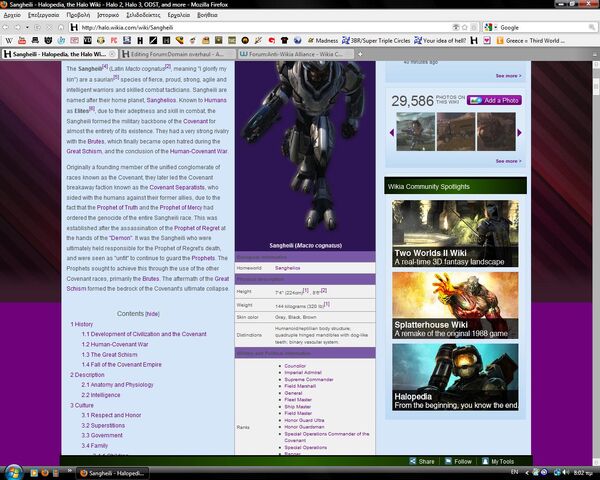This screenshot has height=480, width=600.
Task: Open the history dropdown next to Forward
Action: (27, 28)
